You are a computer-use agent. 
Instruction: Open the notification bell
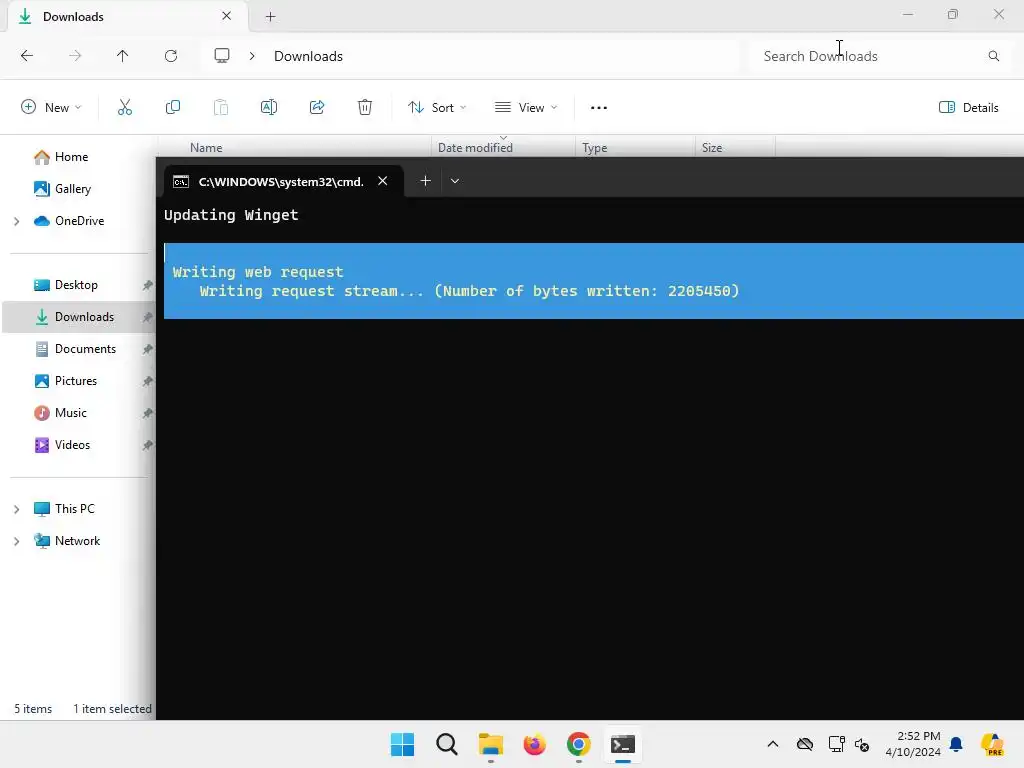(956, 744)
